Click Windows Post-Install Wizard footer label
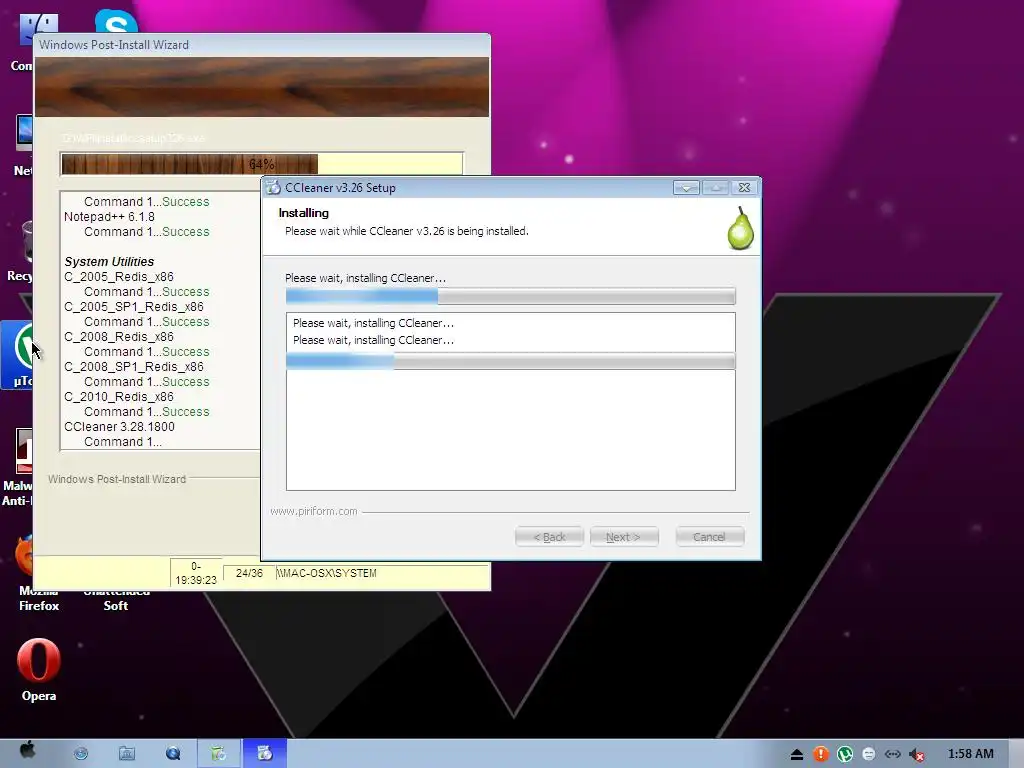1024x768 pixels. [117, 479]
